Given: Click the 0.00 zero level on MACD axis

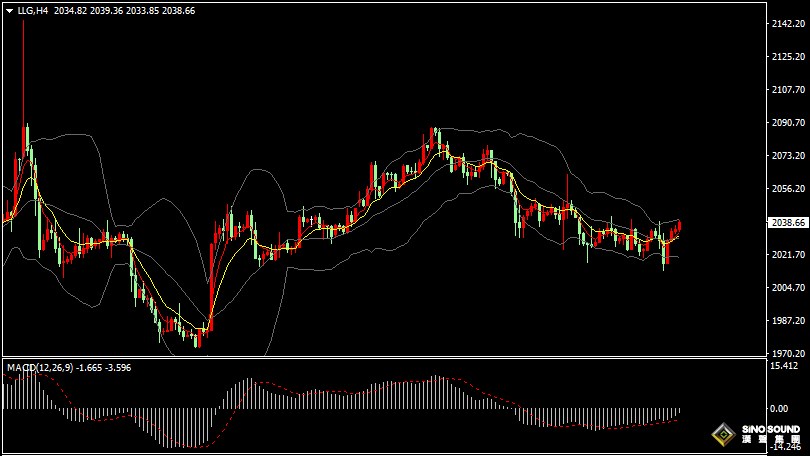Looking at the screenshot, I should [778, 409].
